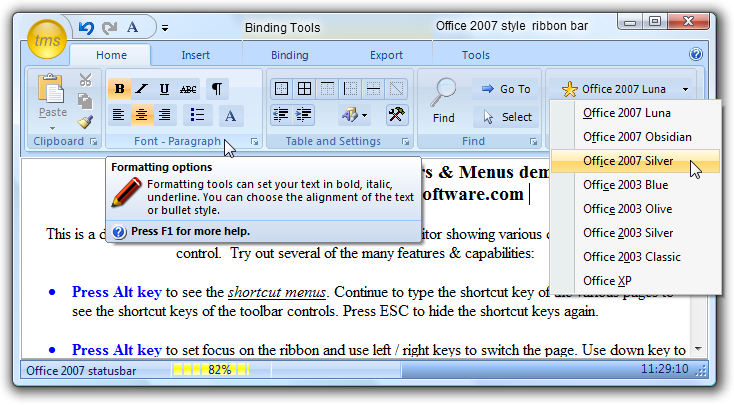Select Office 2003 Olive style
The height and width of the screenshot is (405, 734).
(635, 209)
